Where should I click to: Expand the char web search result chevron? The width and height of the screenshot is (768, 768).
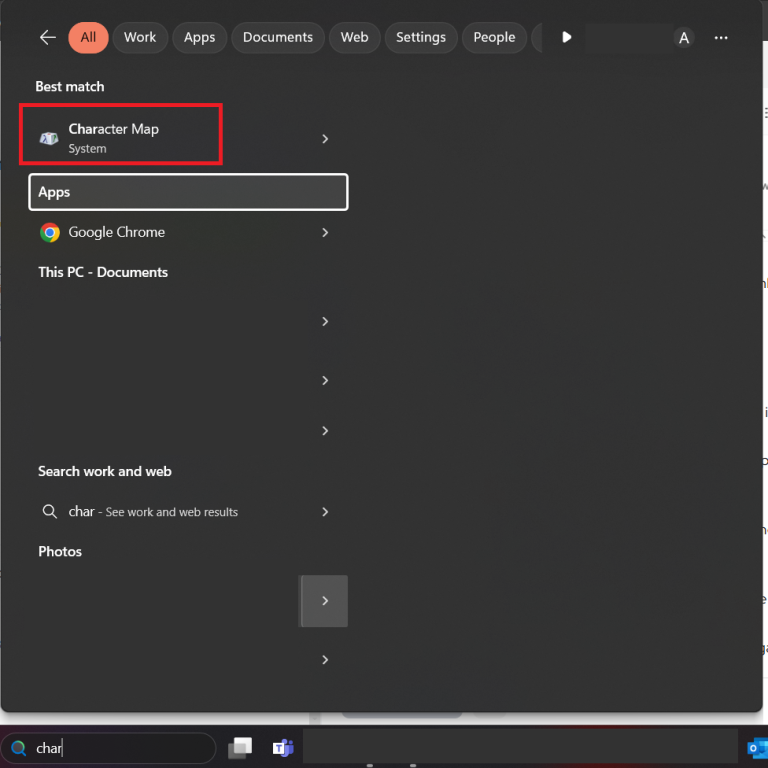(325, 512)
